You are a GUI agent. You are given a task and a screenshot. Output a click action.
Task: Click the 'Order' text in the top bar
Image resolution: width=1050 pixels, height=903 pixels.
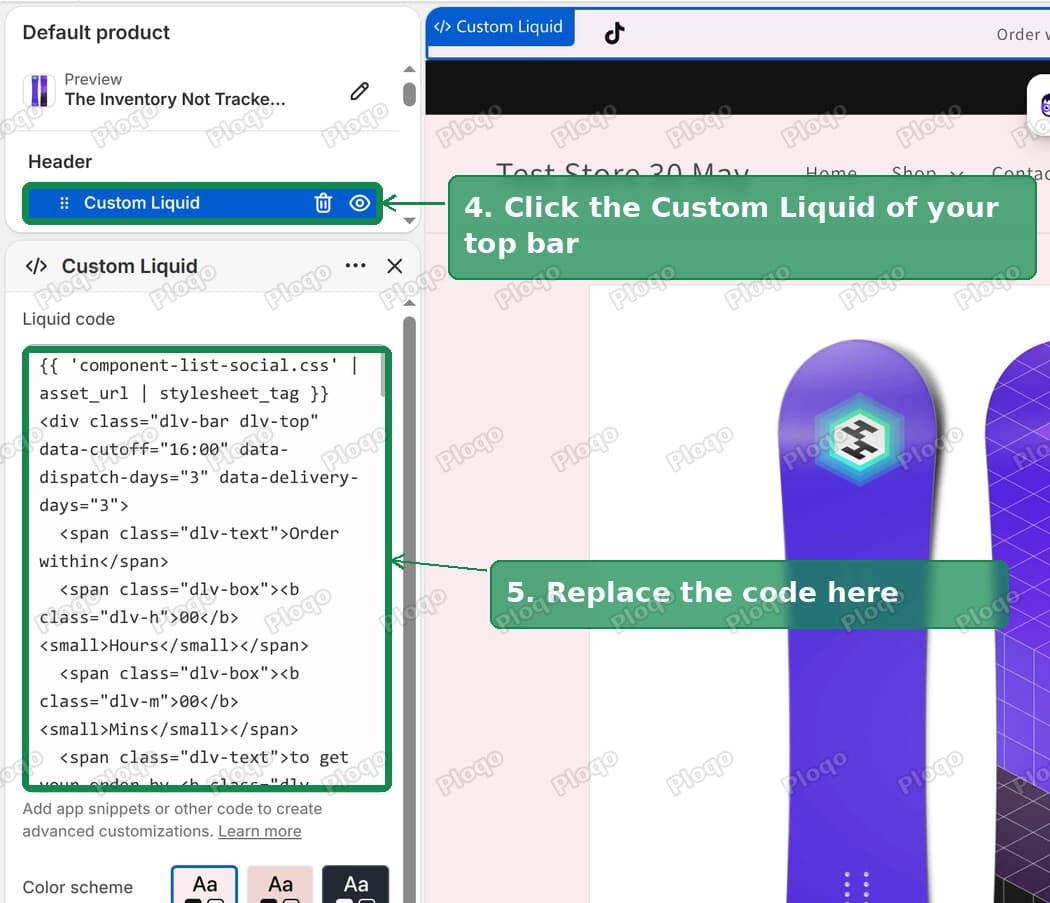tap(1018, 35)
